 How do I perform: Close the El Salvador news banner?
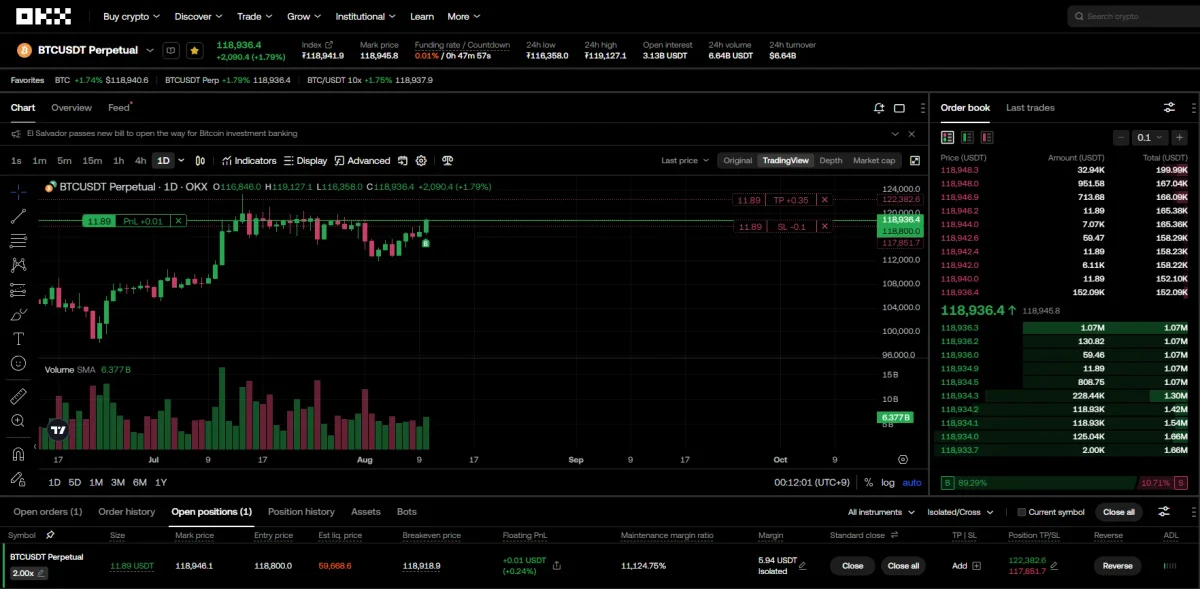click(911, 133)
